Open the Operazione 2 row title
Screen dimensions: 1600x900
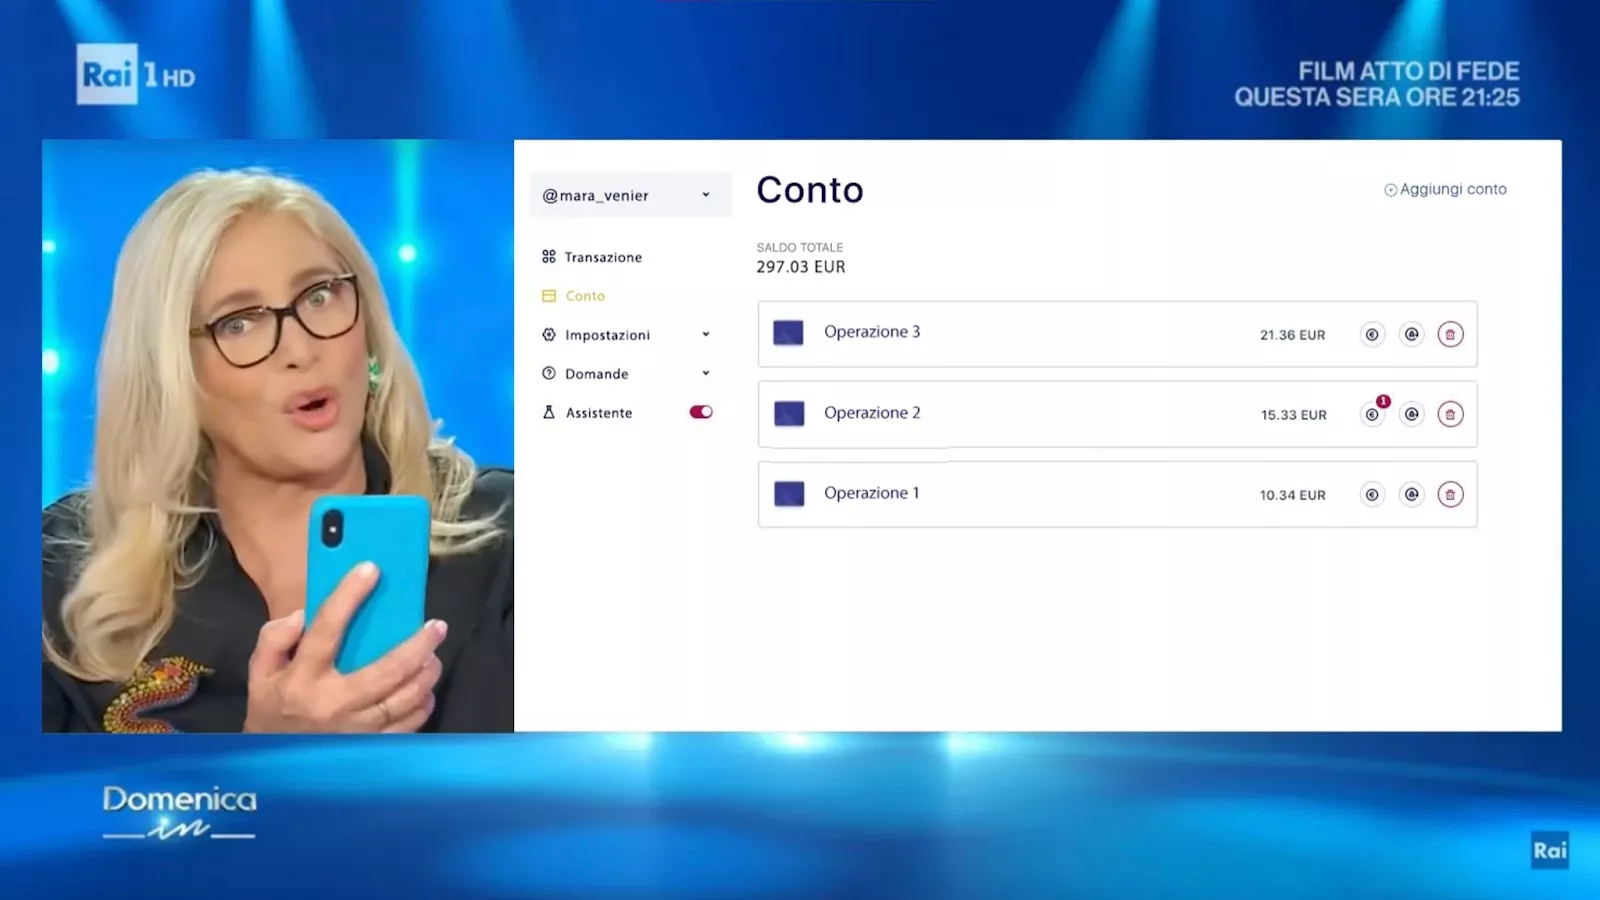coord(872,412)
